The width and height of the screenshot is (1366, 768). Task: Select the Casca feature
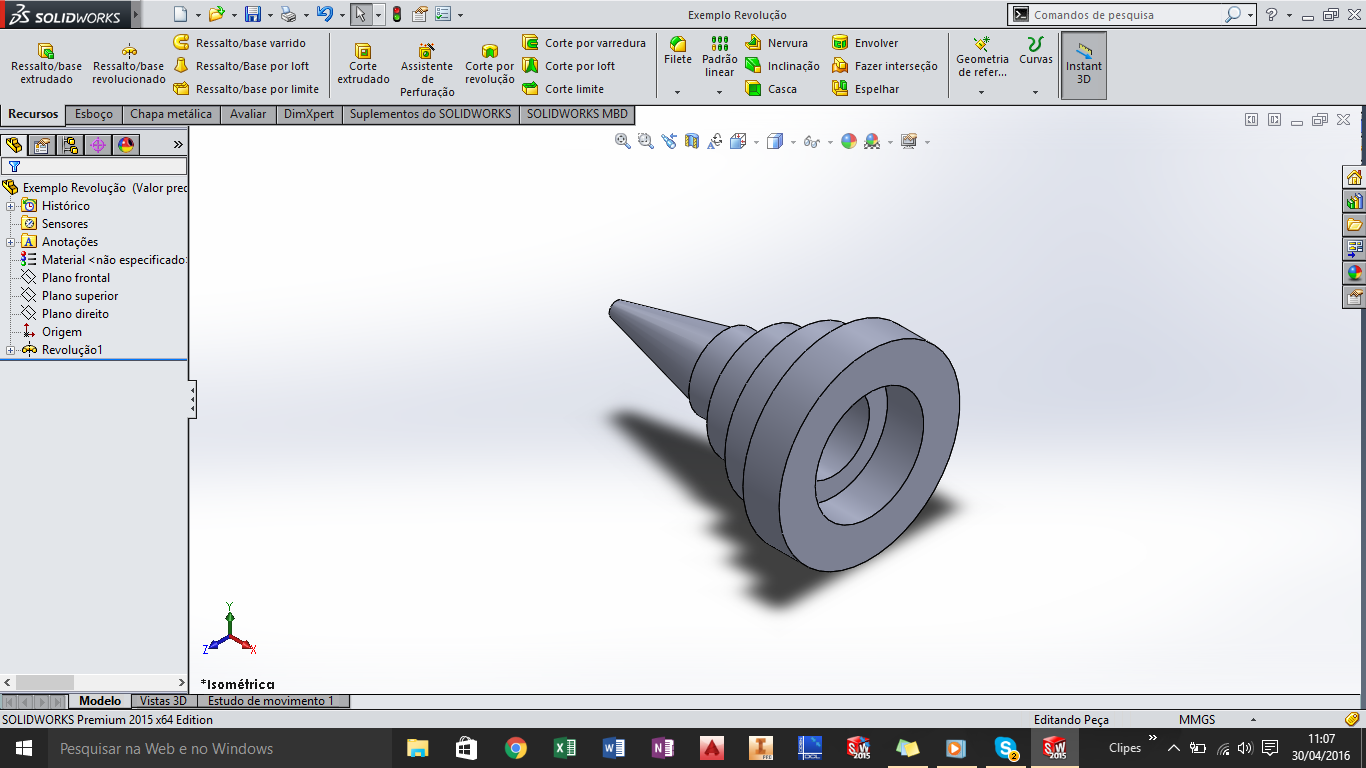771,89
